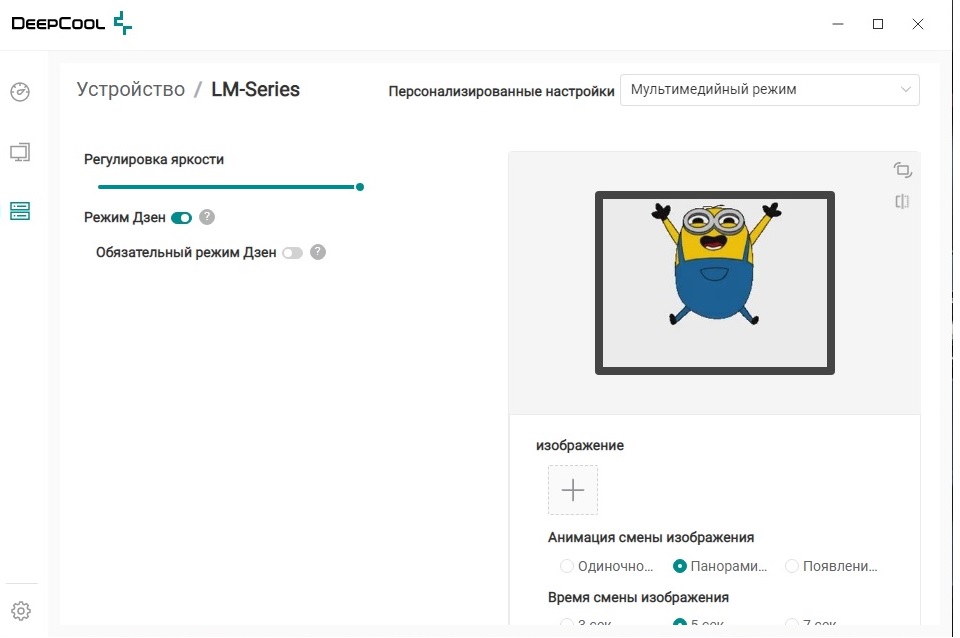Add a new image with plus tile
The height and width of the screenshot is (638, 960).
573,490
